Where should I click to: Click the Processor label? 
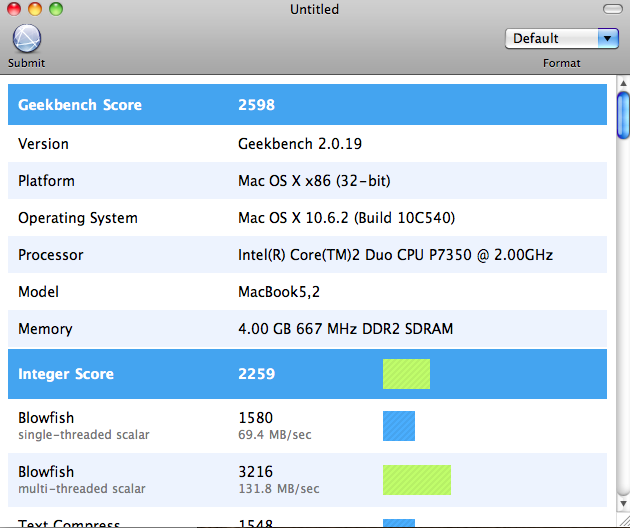[51, 255]
